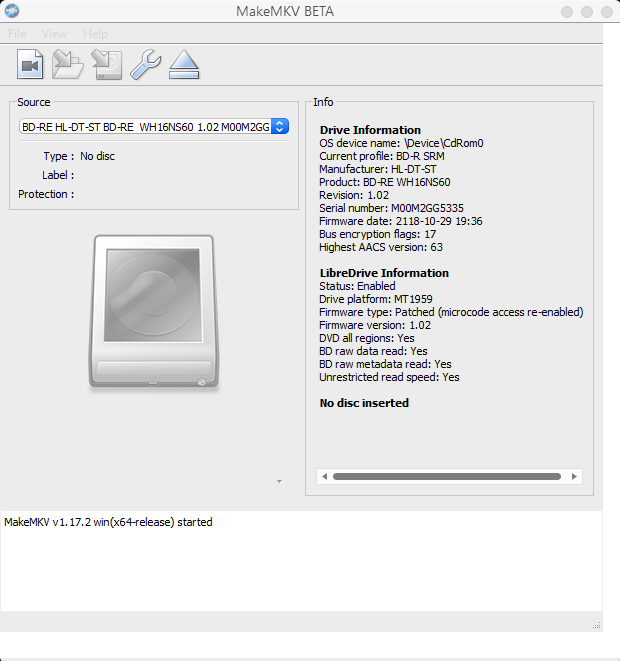Click 'Firmware date: 2118-10-29 19:36' line
The height and width of the screenshot is (661, 620).
tap(400, 221)
